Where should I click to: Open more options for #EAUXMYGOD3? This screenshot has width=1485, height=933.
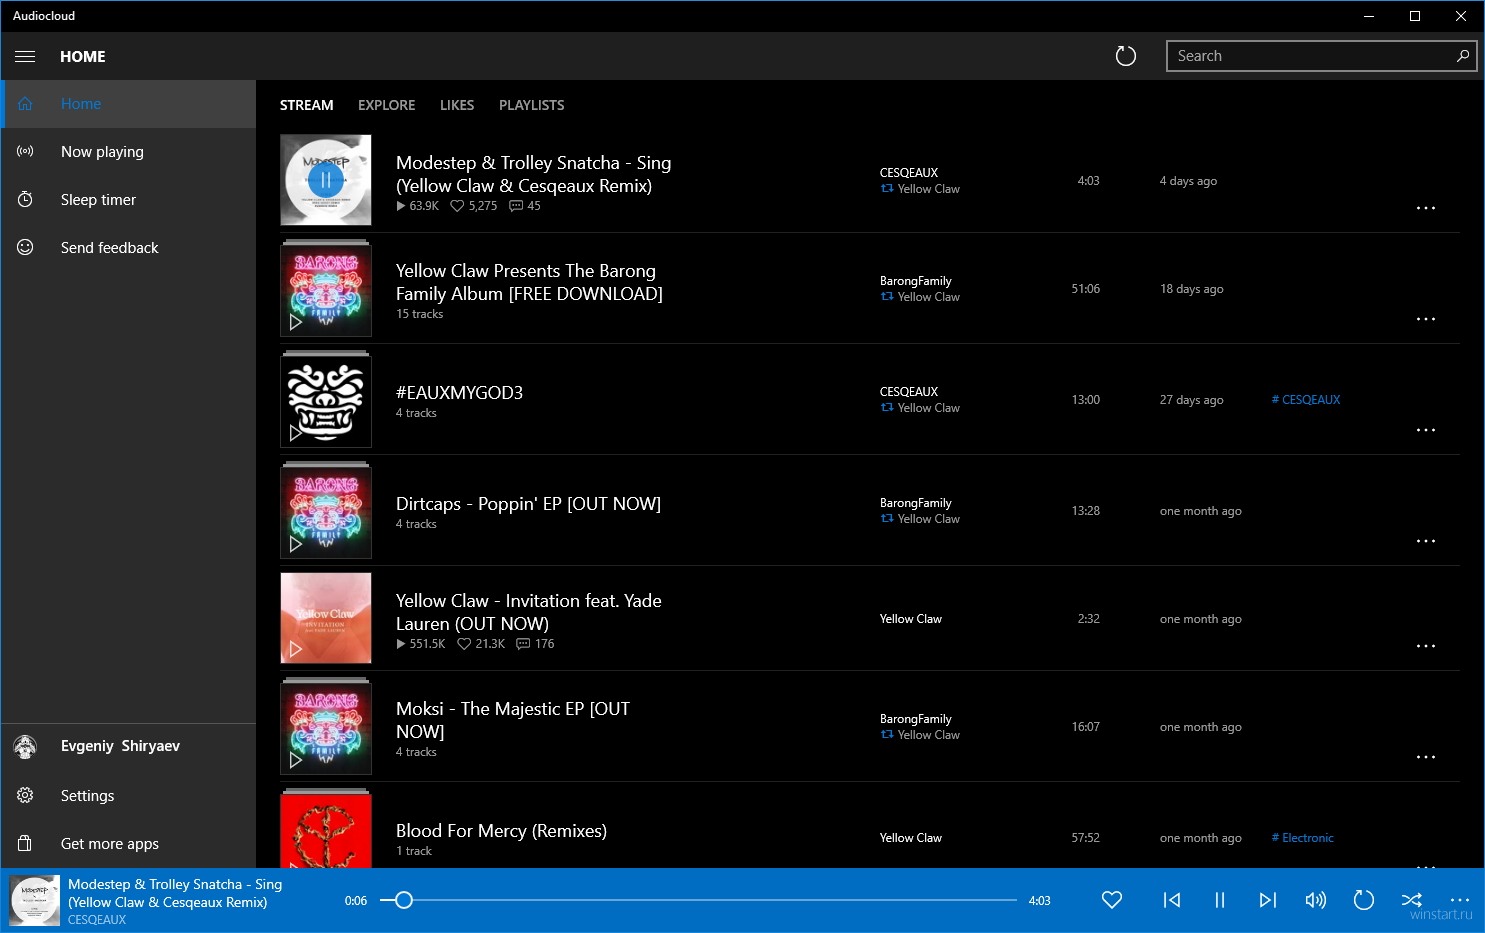point(1426,431)
